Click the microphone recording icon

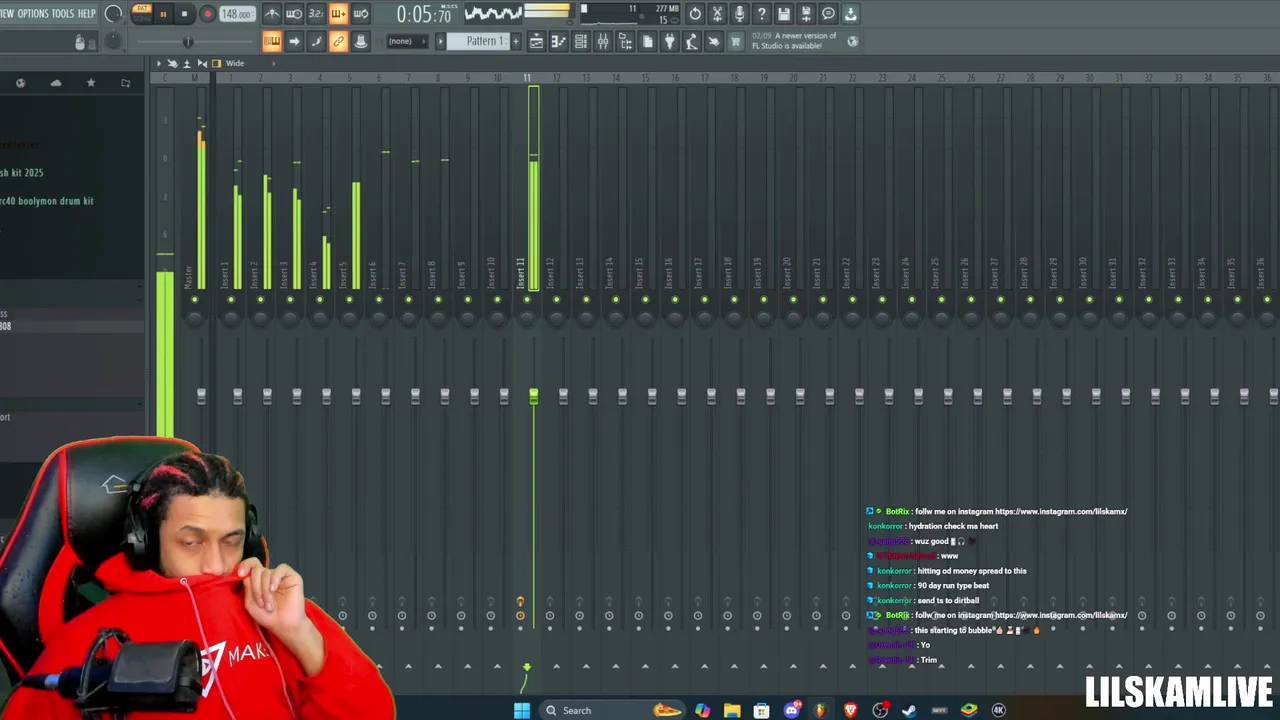coord(739,14)
